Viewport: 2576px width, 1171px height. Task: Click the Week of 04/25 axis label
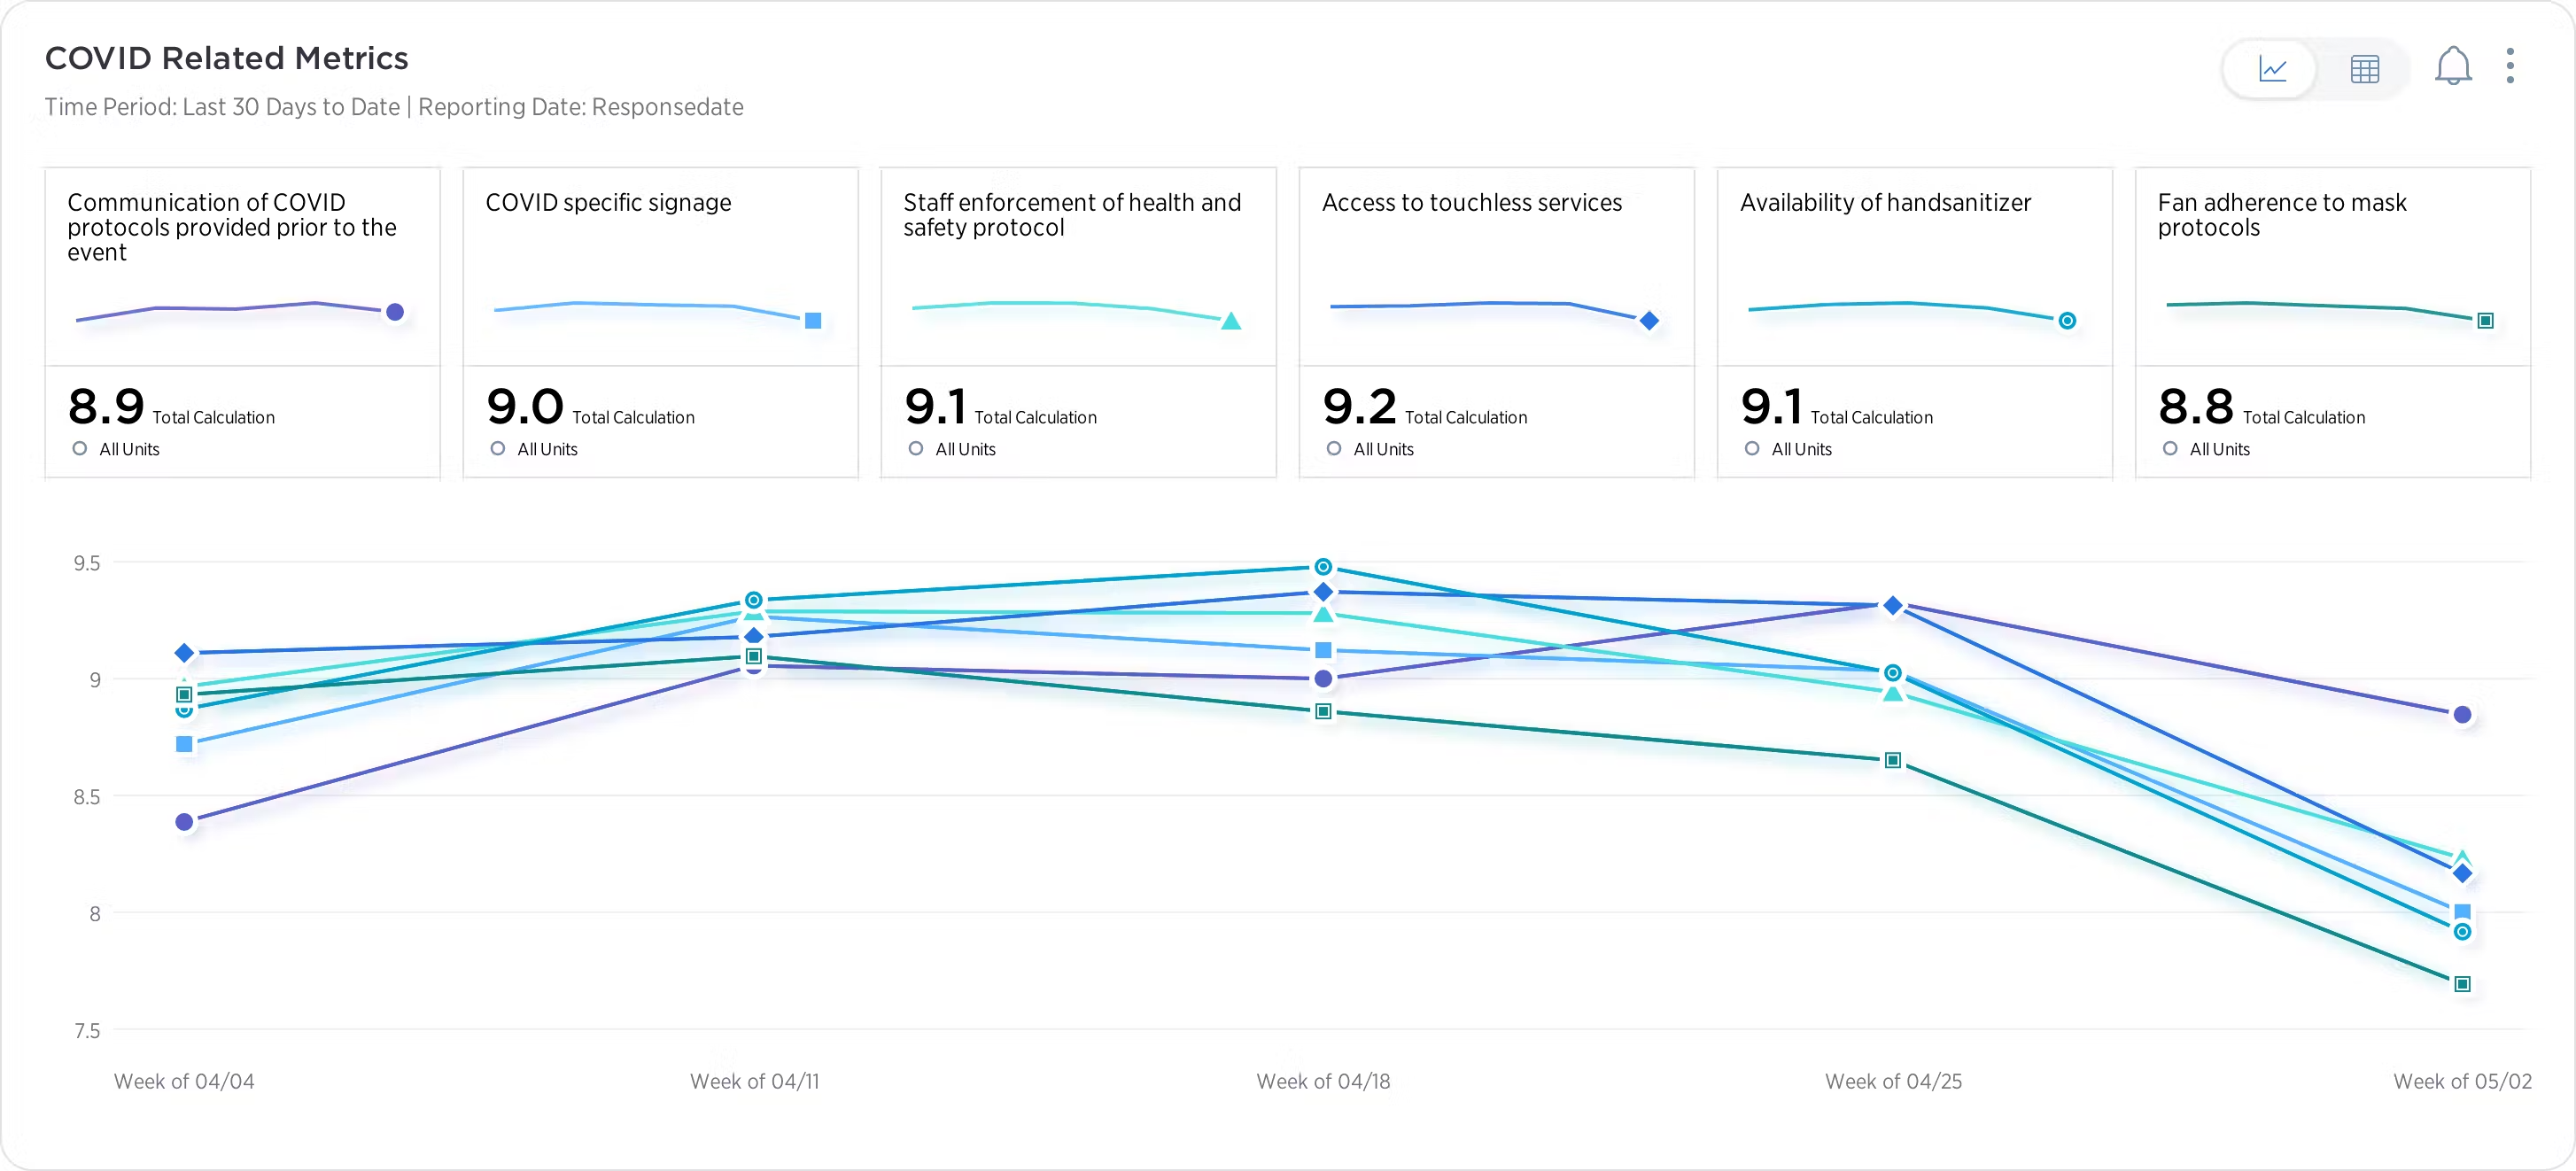[1892, 1081]
